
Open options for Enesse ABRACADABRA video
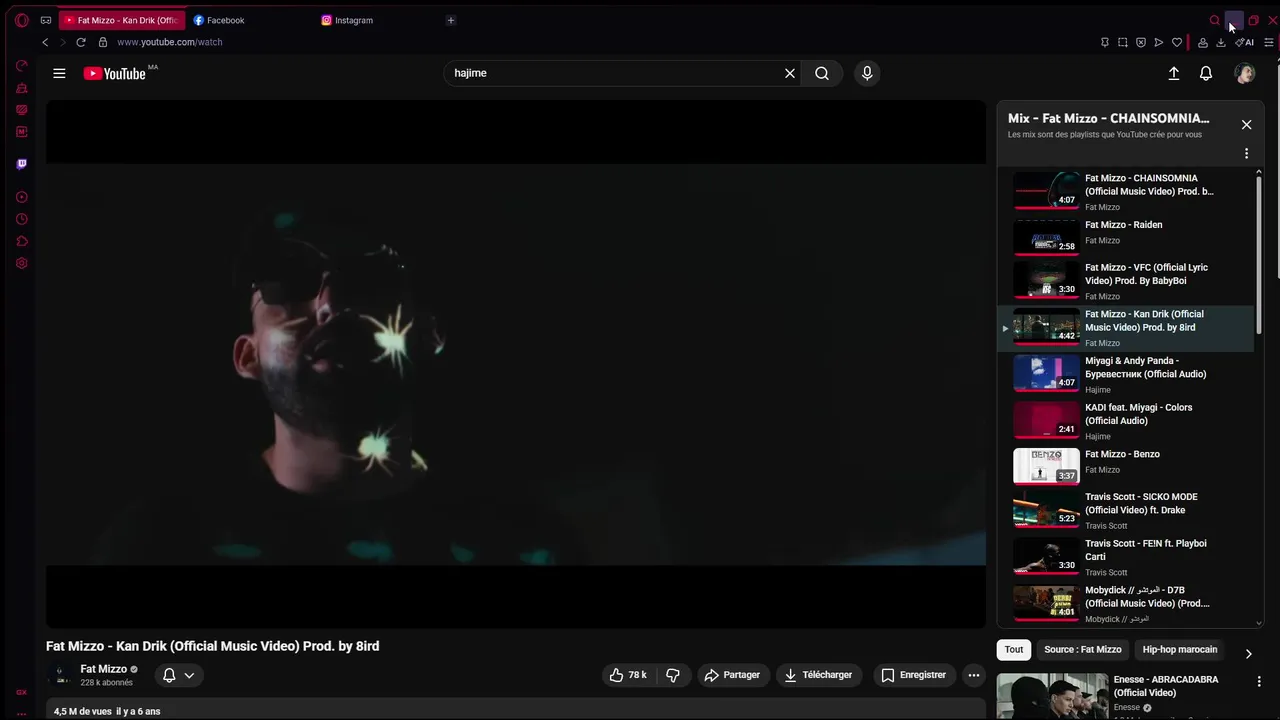(1259, 681)
